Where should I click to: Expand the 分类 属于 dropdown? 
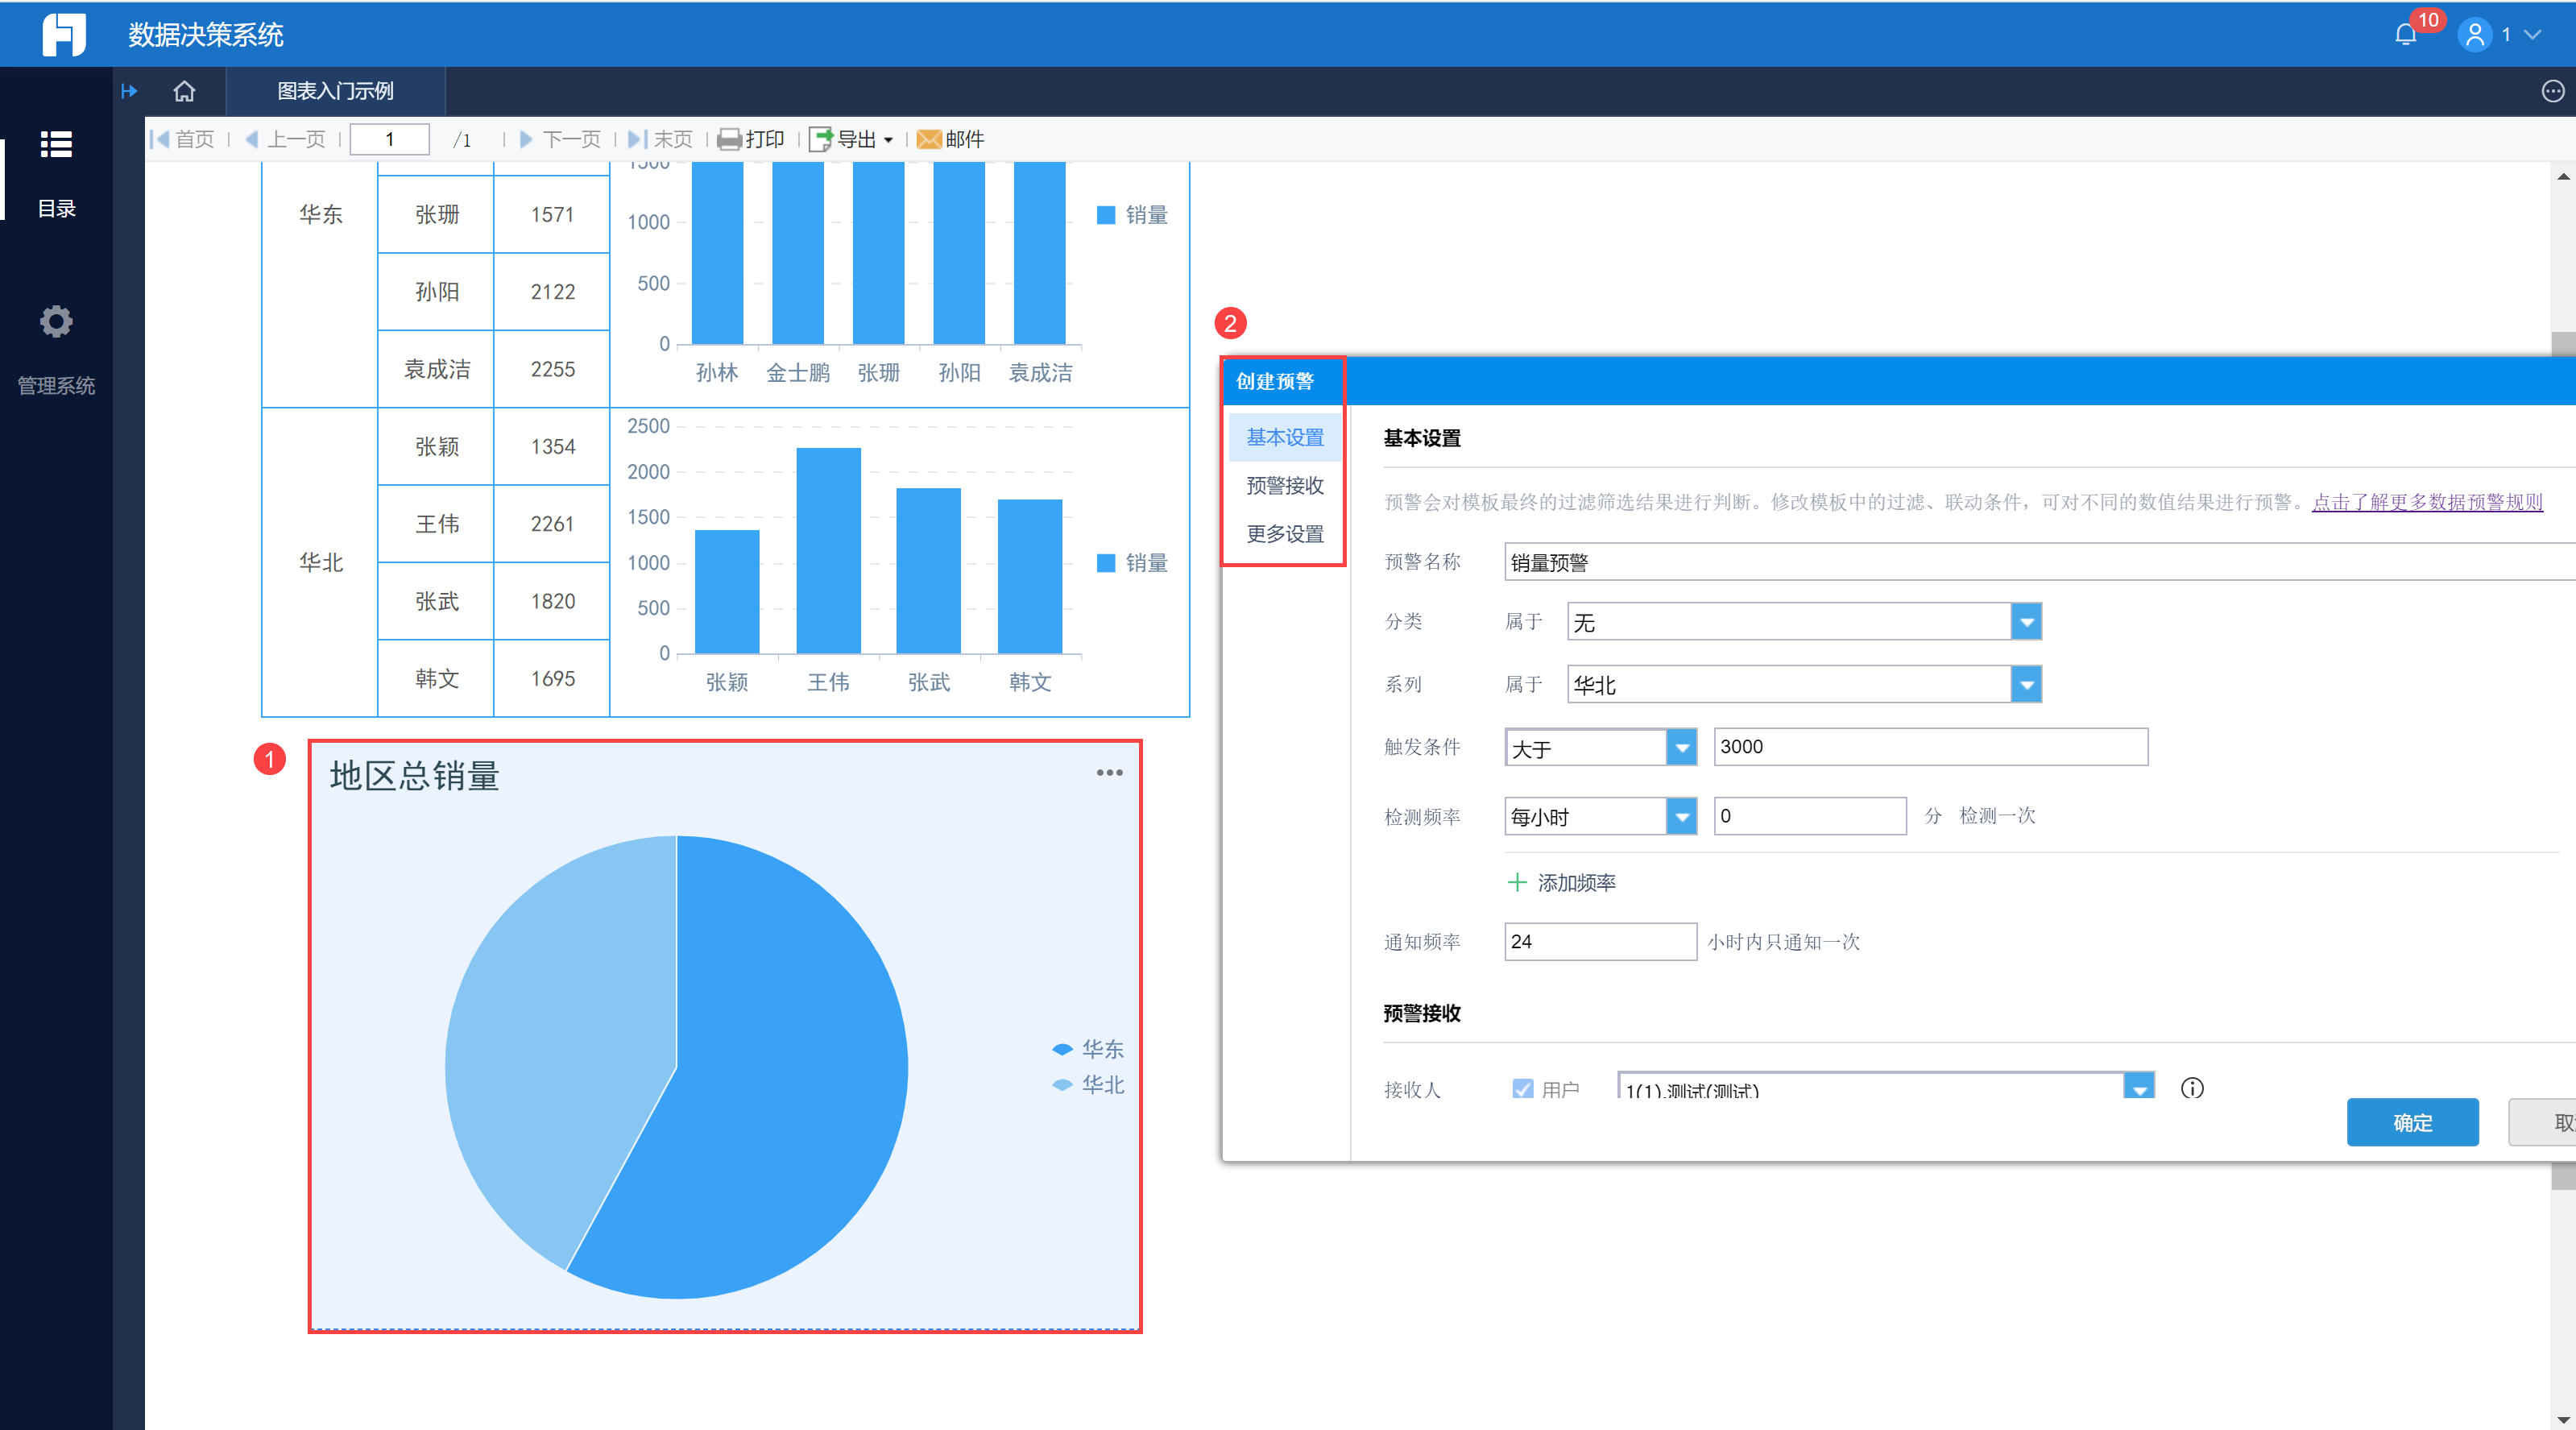[2026, 622]
